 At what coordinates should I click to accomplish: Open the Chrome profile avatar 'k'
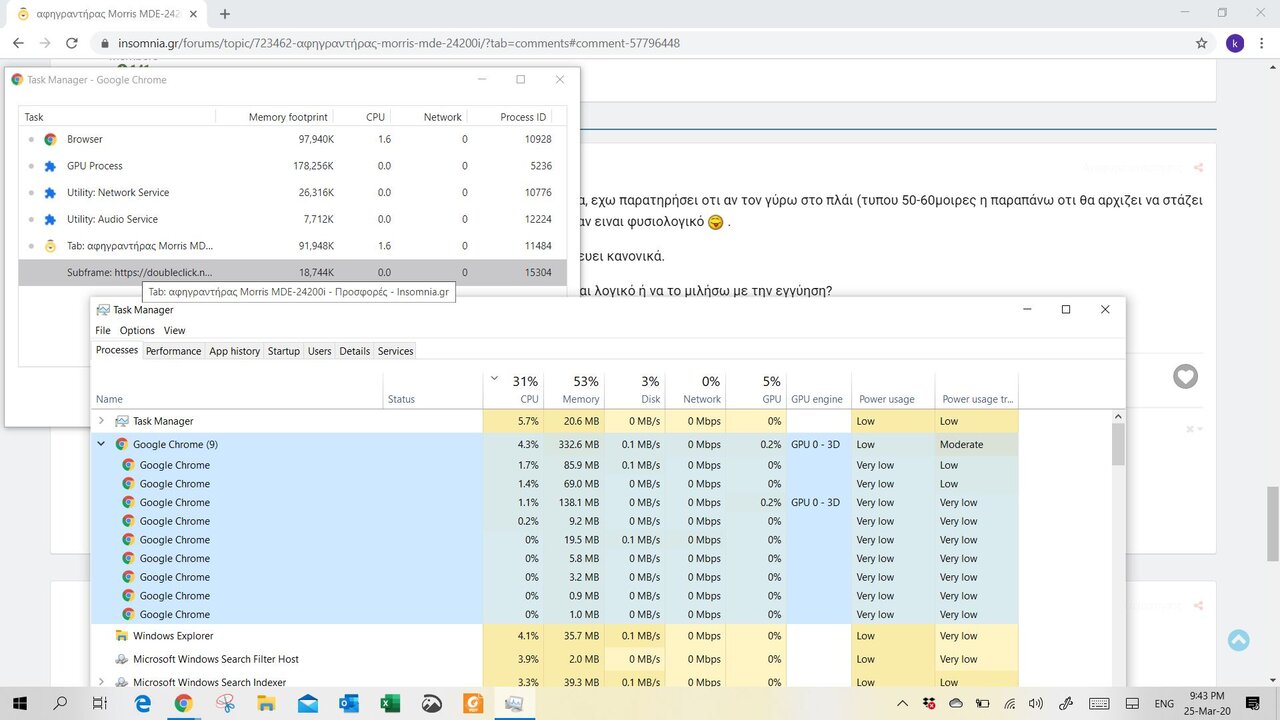(x=1235, y=43)
